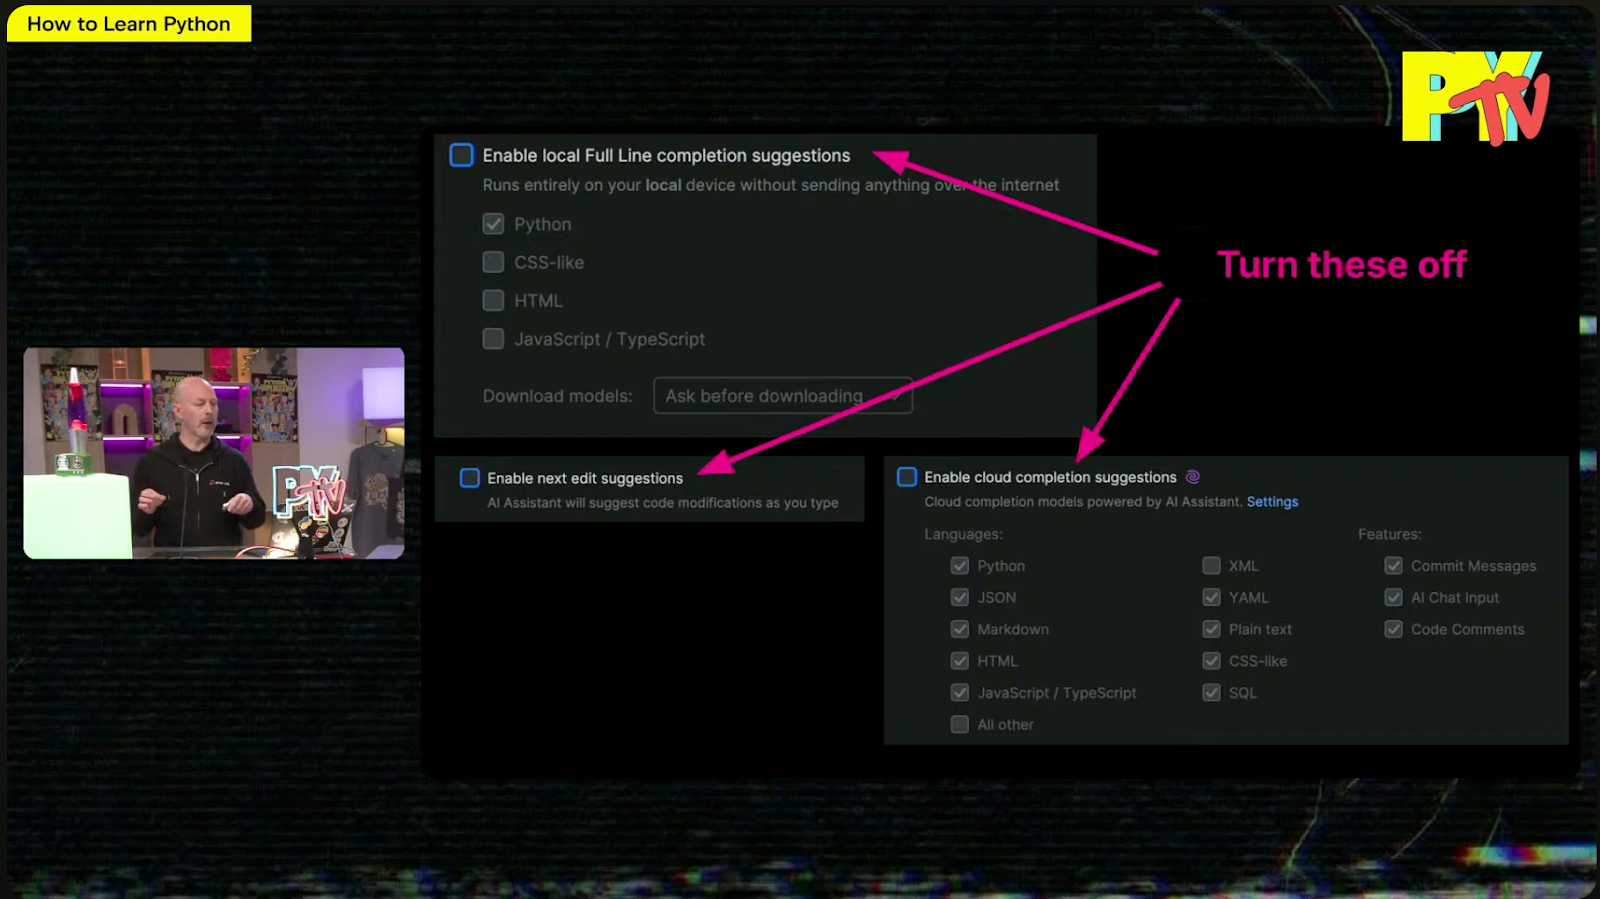
Task: Uncheck the YAML cloud language option
Action: (1211, 598)
